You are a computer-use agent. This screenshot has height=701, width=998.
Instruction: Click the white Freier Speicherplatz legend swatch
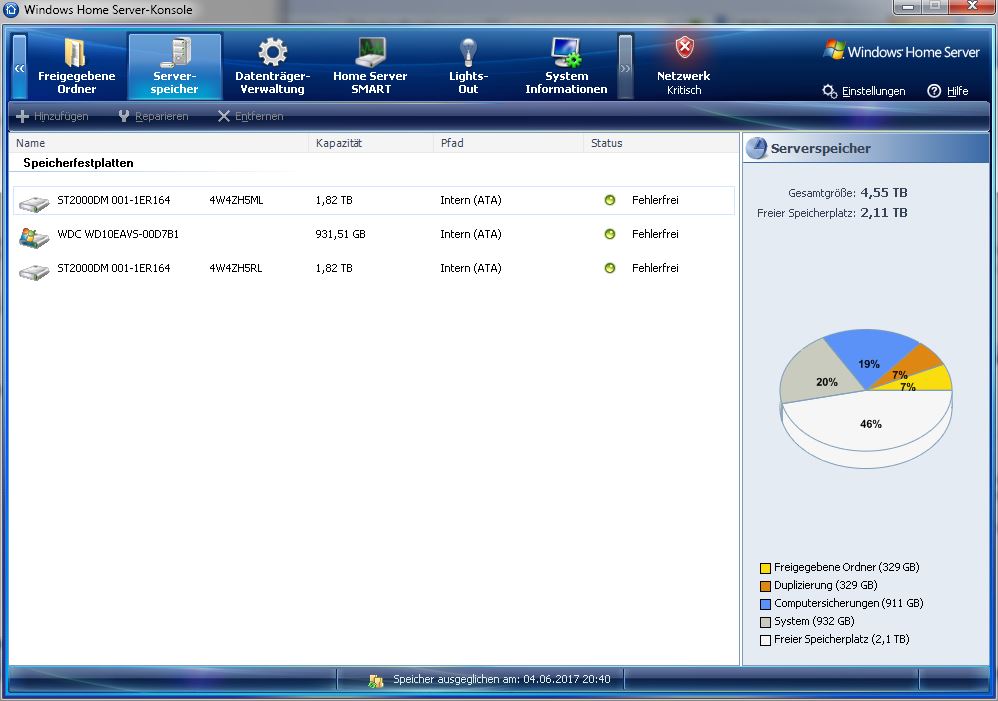point(765,640)
